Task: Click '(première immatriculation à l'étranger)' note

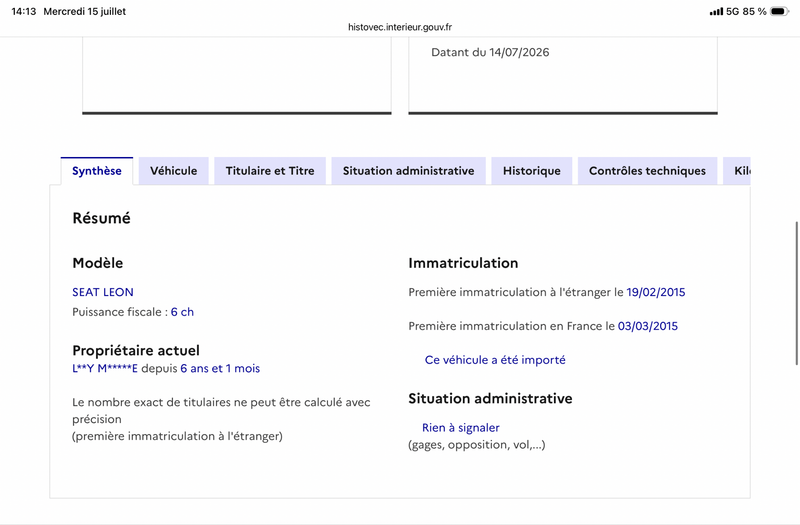Action: [177, 436]
